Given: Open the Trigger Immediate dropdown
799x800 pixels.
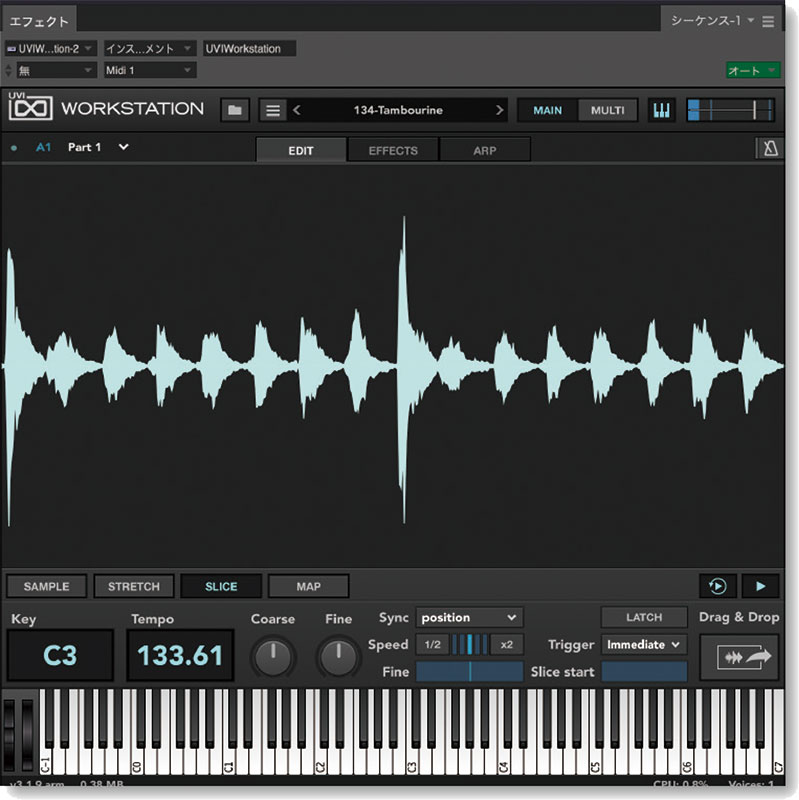Looking at the screenshot, I should tap(644, 645).
